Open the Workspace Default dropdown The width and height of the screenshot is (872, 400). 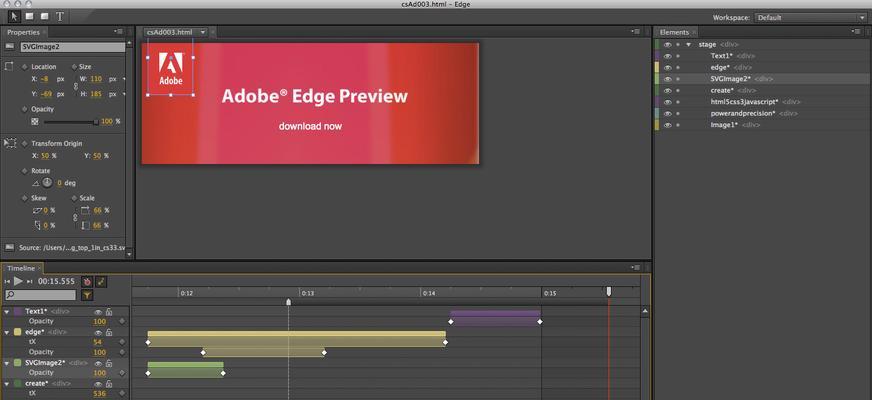coord(811,18)
